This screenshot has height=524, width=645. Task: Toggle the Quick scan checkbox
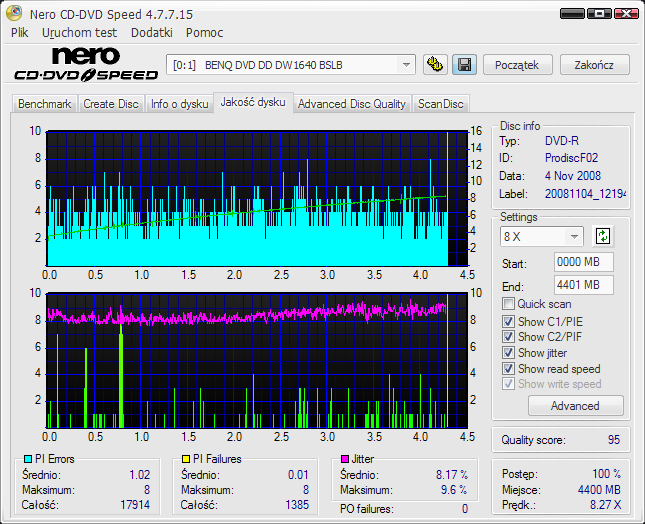pos(508,304)
